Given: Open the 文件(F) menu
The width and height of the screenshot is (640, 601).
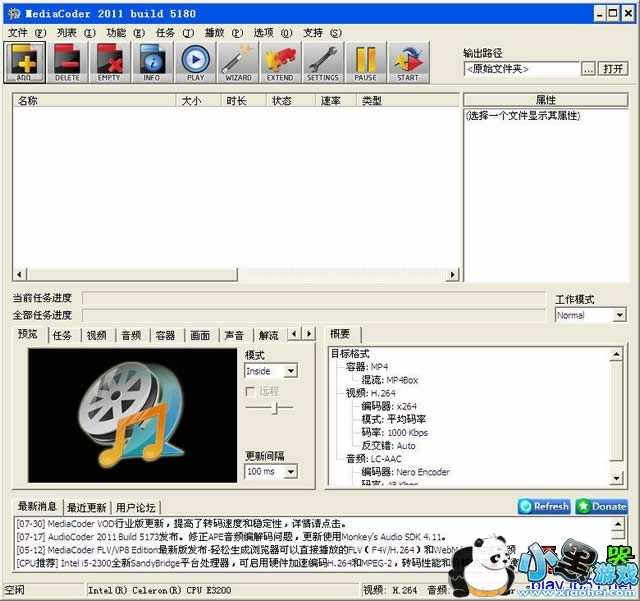Looking at the screenshot, I should (27, 33).
